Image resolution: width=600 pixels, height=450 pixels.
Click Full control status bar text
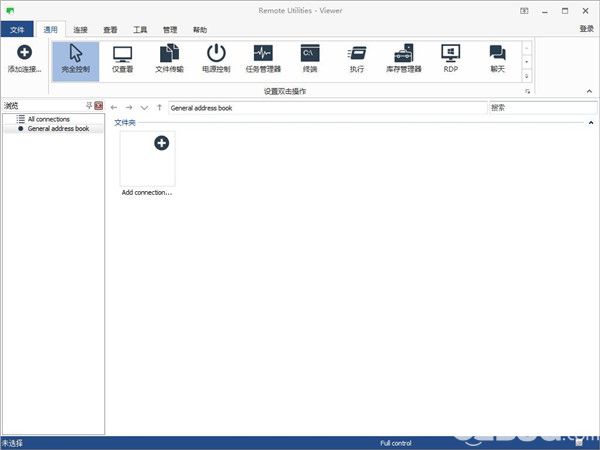tap(396, 443)
